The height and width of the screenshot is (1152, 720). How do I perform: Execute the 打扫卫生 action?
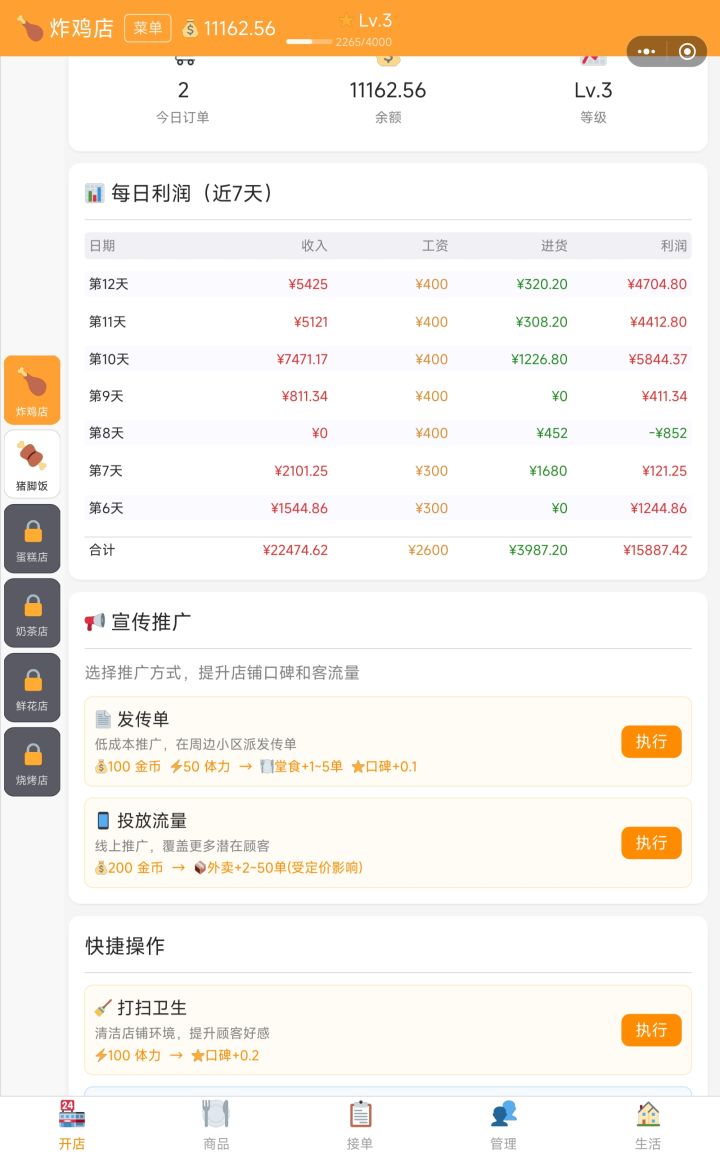click(x=651, y=1030)
